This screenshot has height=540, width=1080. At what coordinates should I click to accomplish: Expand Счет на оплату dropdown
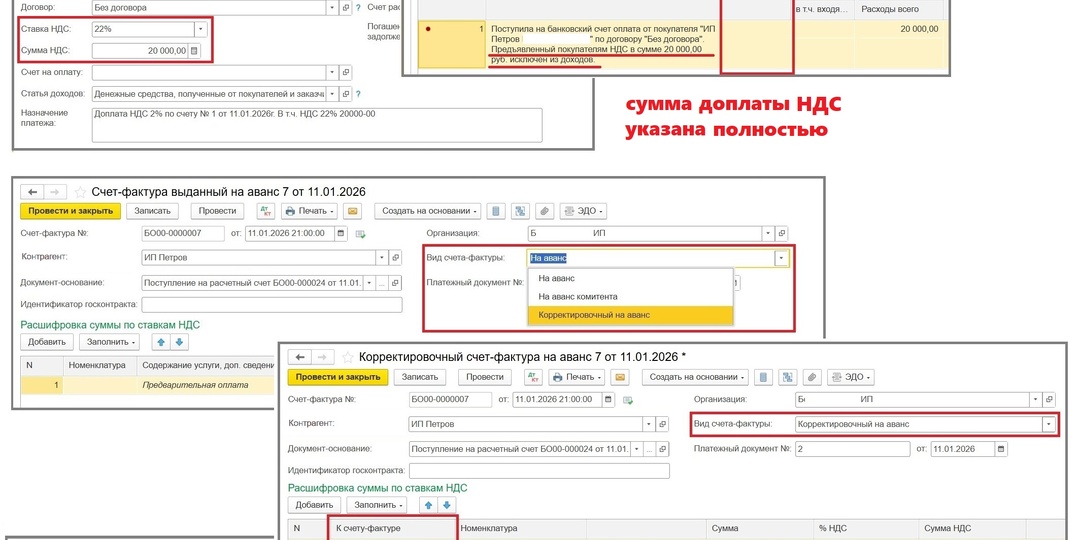[333, 72]
